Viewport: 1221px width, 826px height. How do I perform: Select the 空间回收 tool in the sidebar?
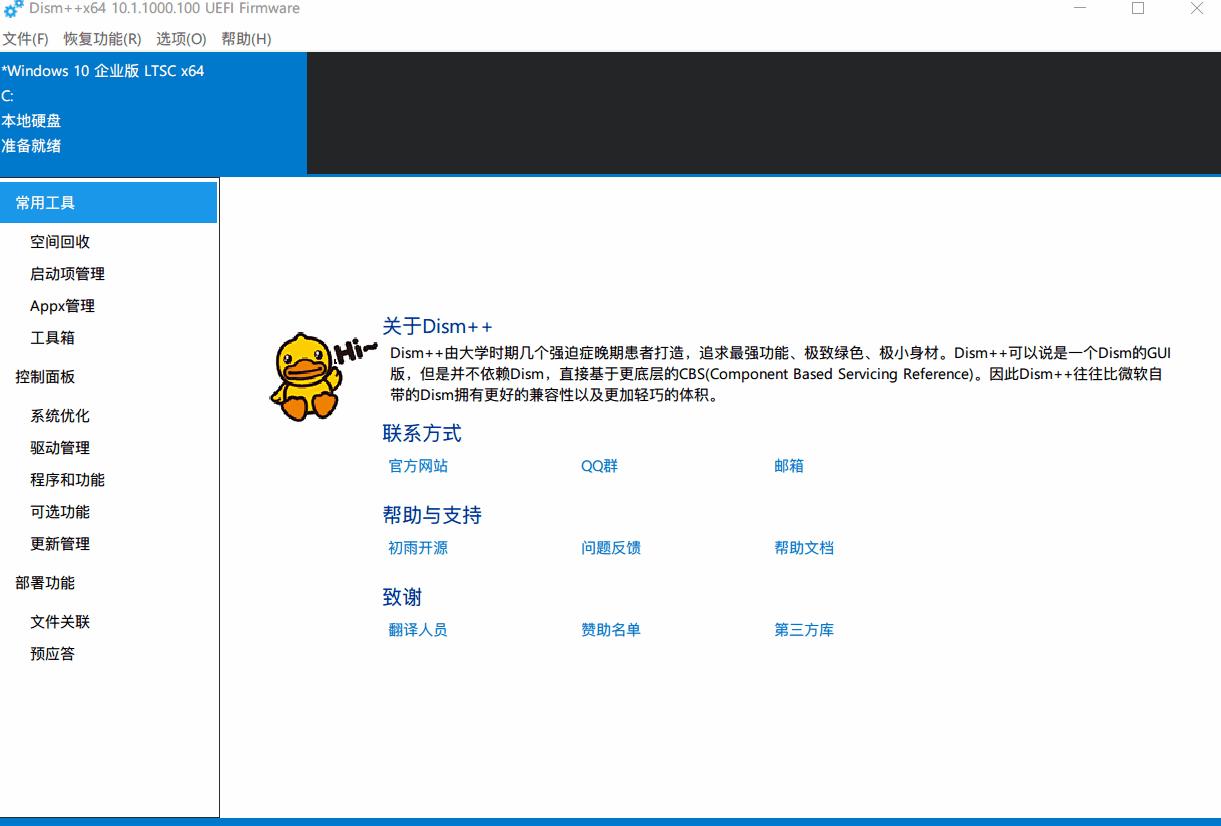[62, 241]
